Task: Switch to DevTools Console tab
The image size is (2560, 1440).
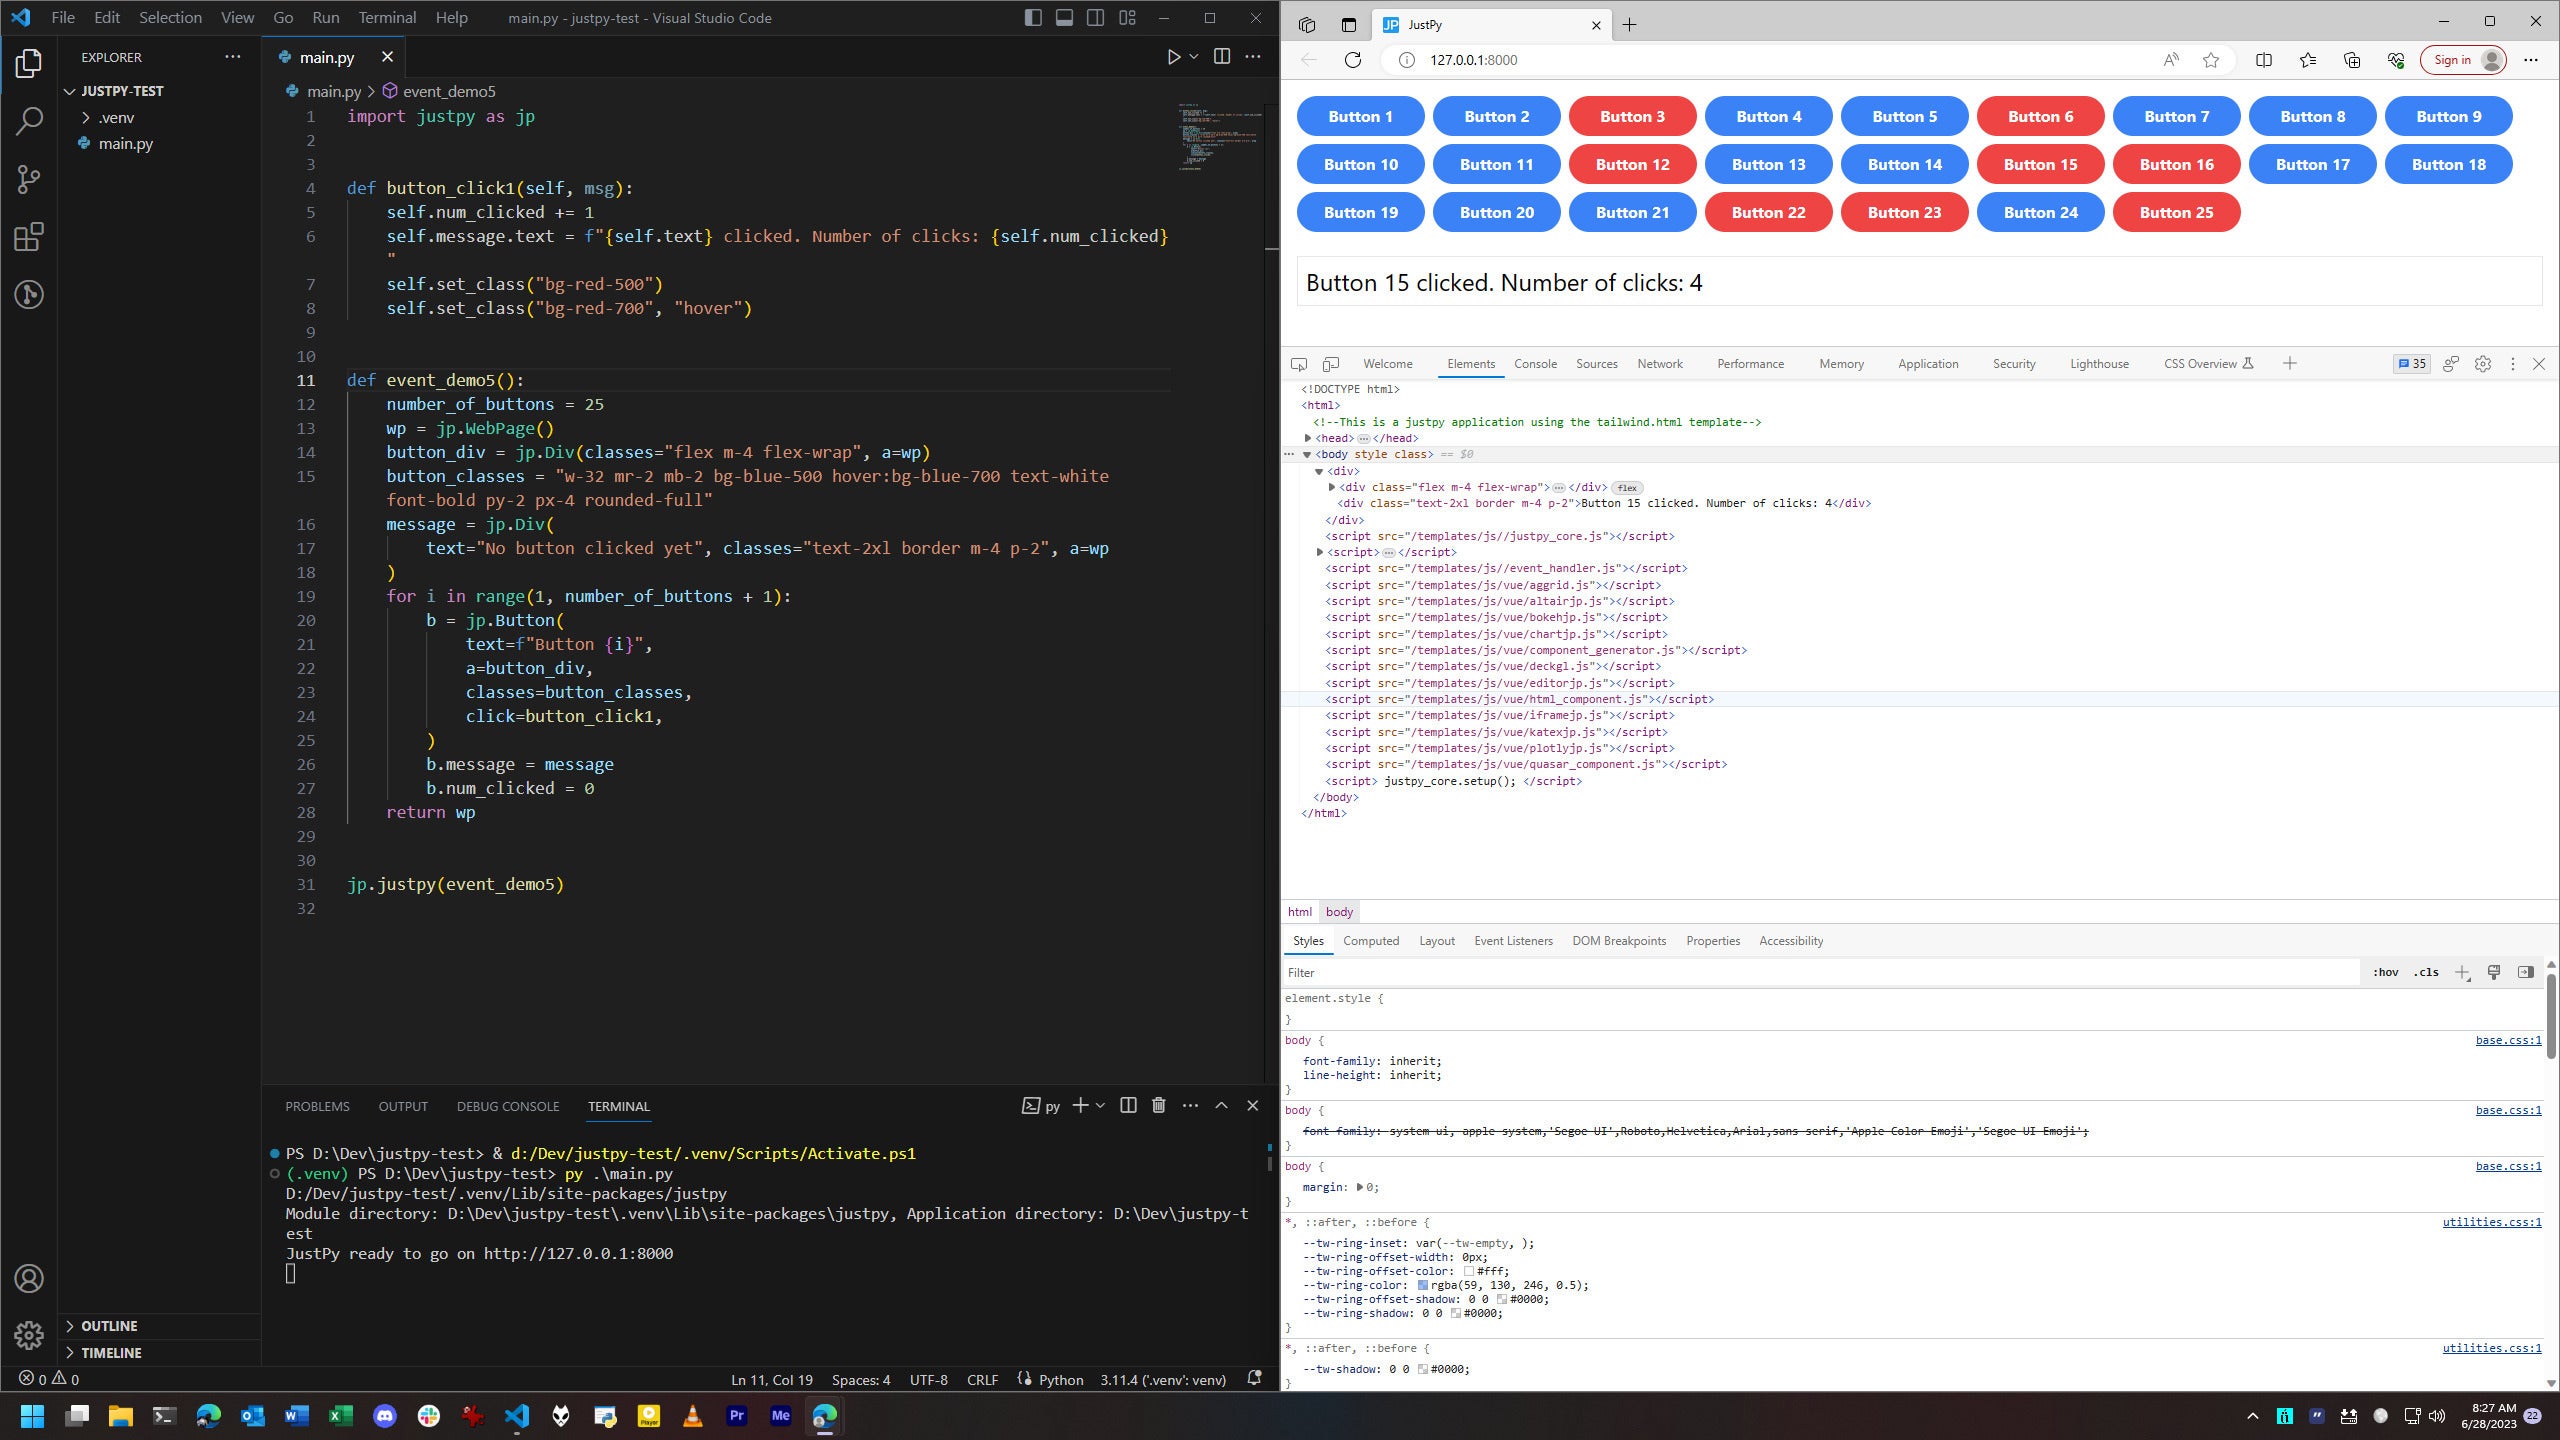Action: 1535,364
